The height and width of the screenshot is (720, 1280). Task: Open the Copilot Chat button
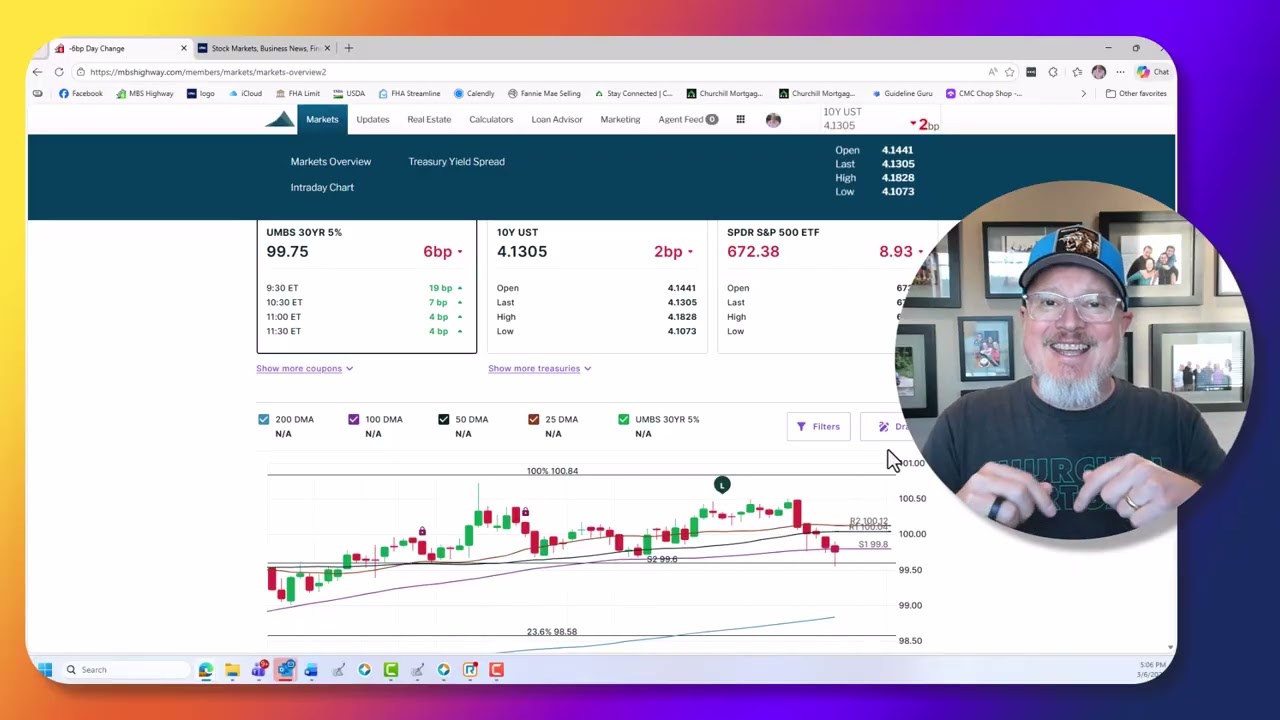(1153, 72)
